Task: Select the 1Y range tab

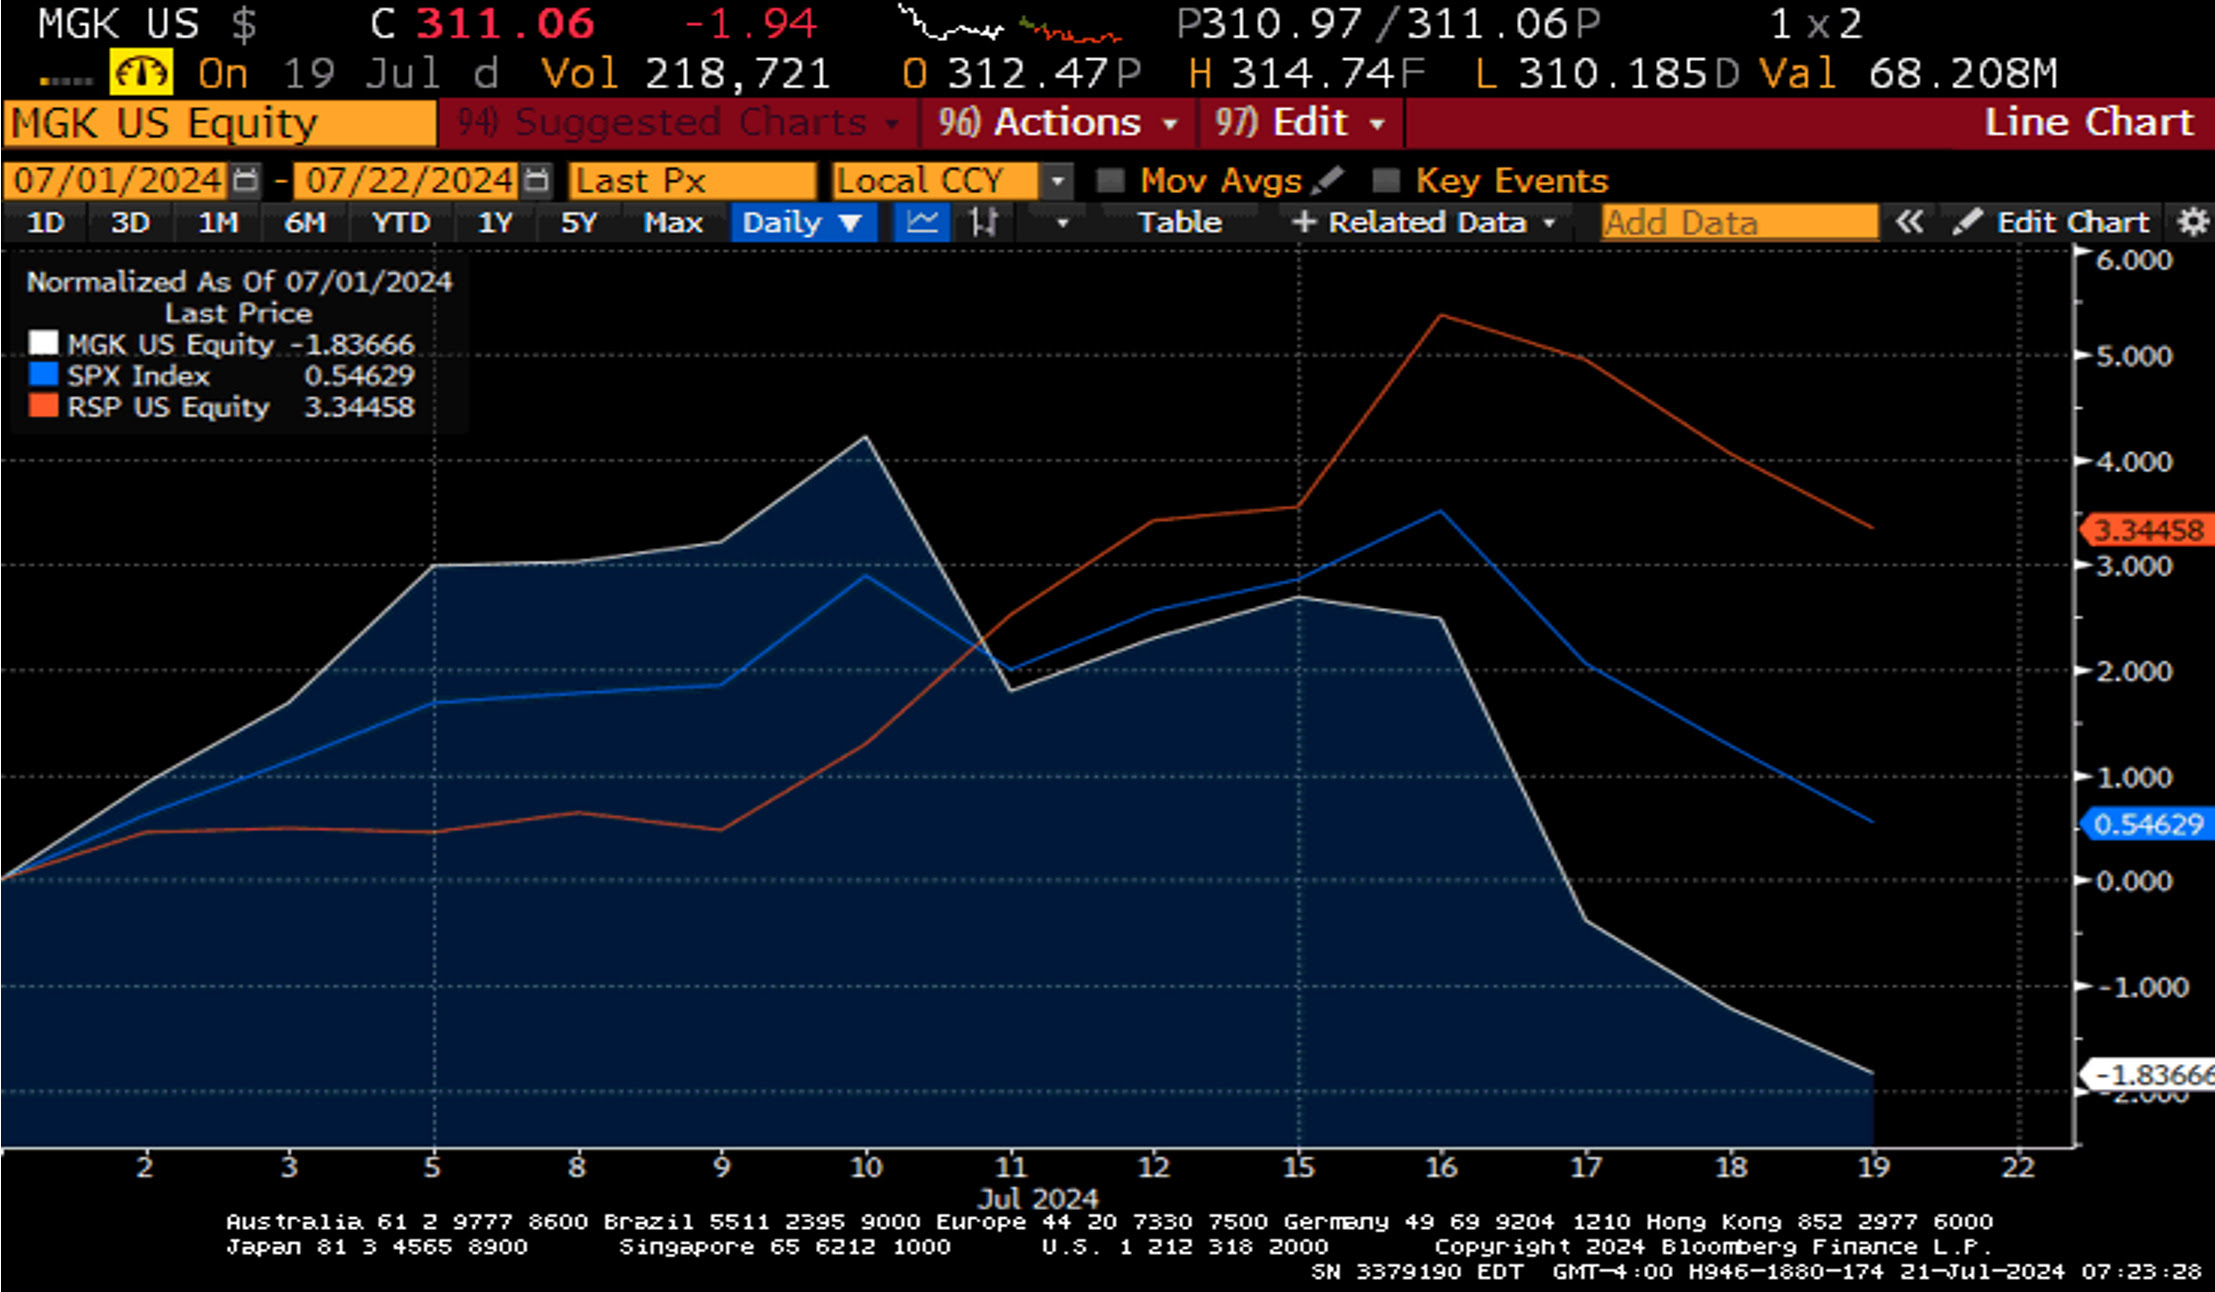Action: point(495,222)
